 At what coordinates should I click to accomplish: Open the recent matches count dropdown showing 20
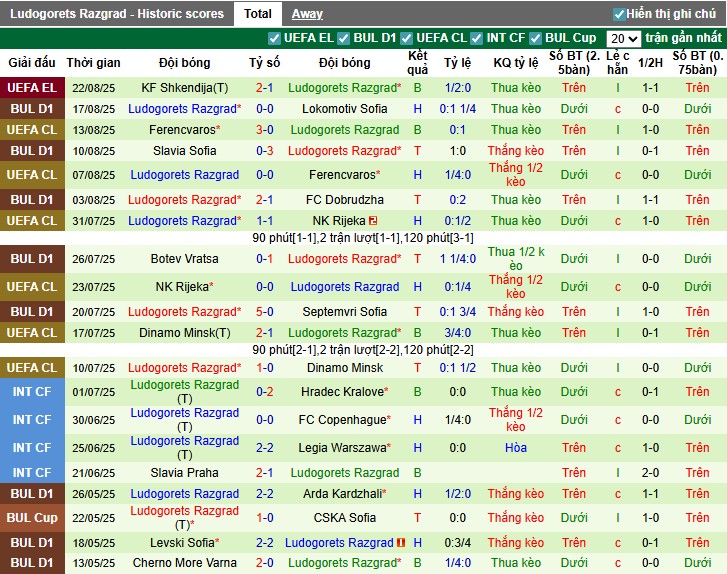pos(623,38)
